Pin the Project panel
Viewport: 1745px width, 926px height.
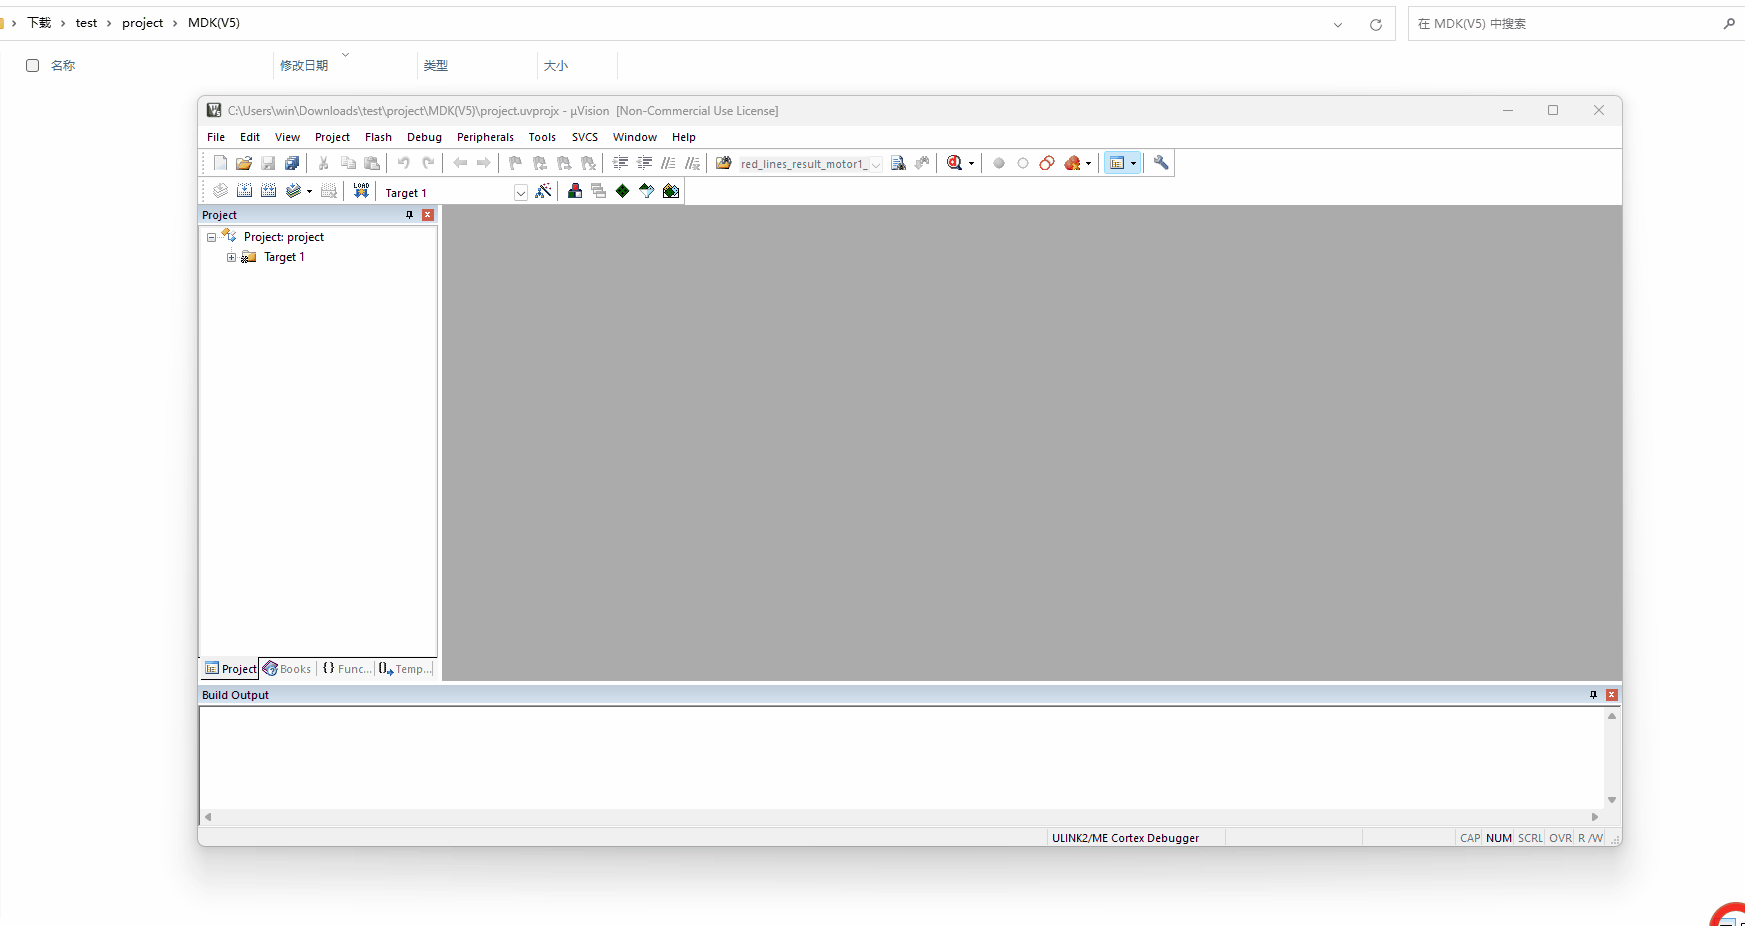point(408,215)
